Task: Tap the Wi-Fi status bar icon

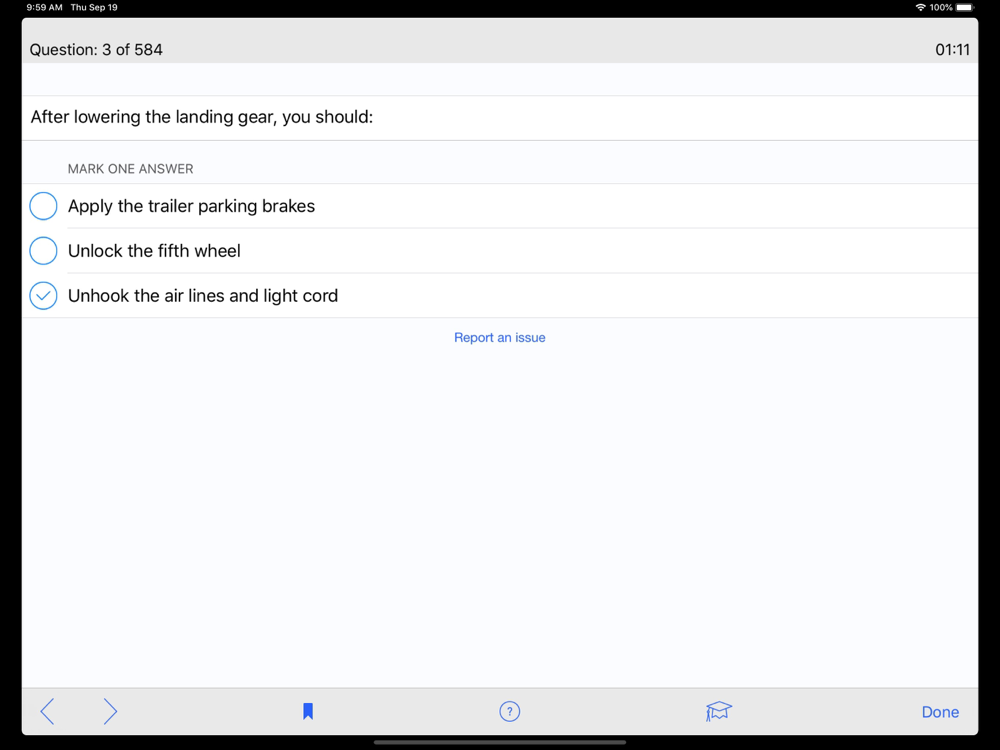Action: (920, 8)
